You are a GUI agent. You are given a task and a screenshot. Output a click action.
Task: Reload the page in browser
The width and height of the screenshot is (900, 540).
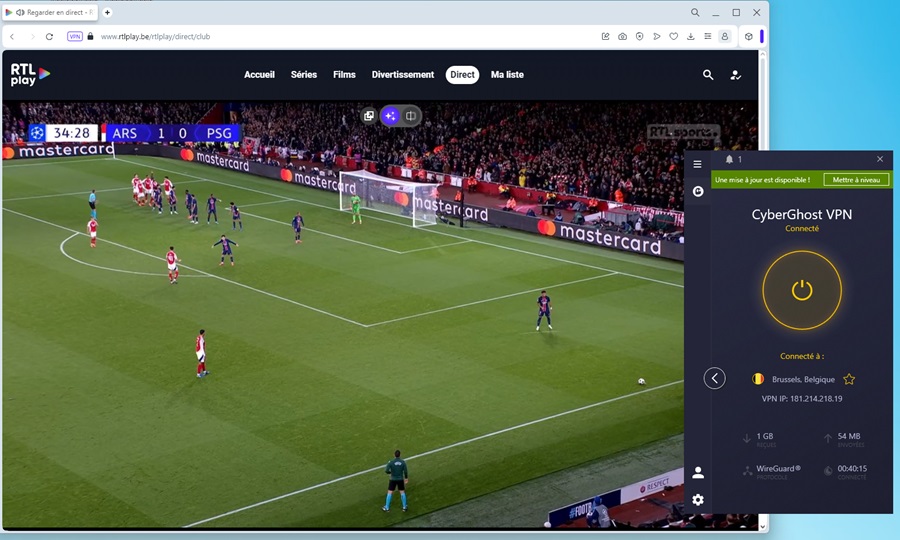[49, 36]
